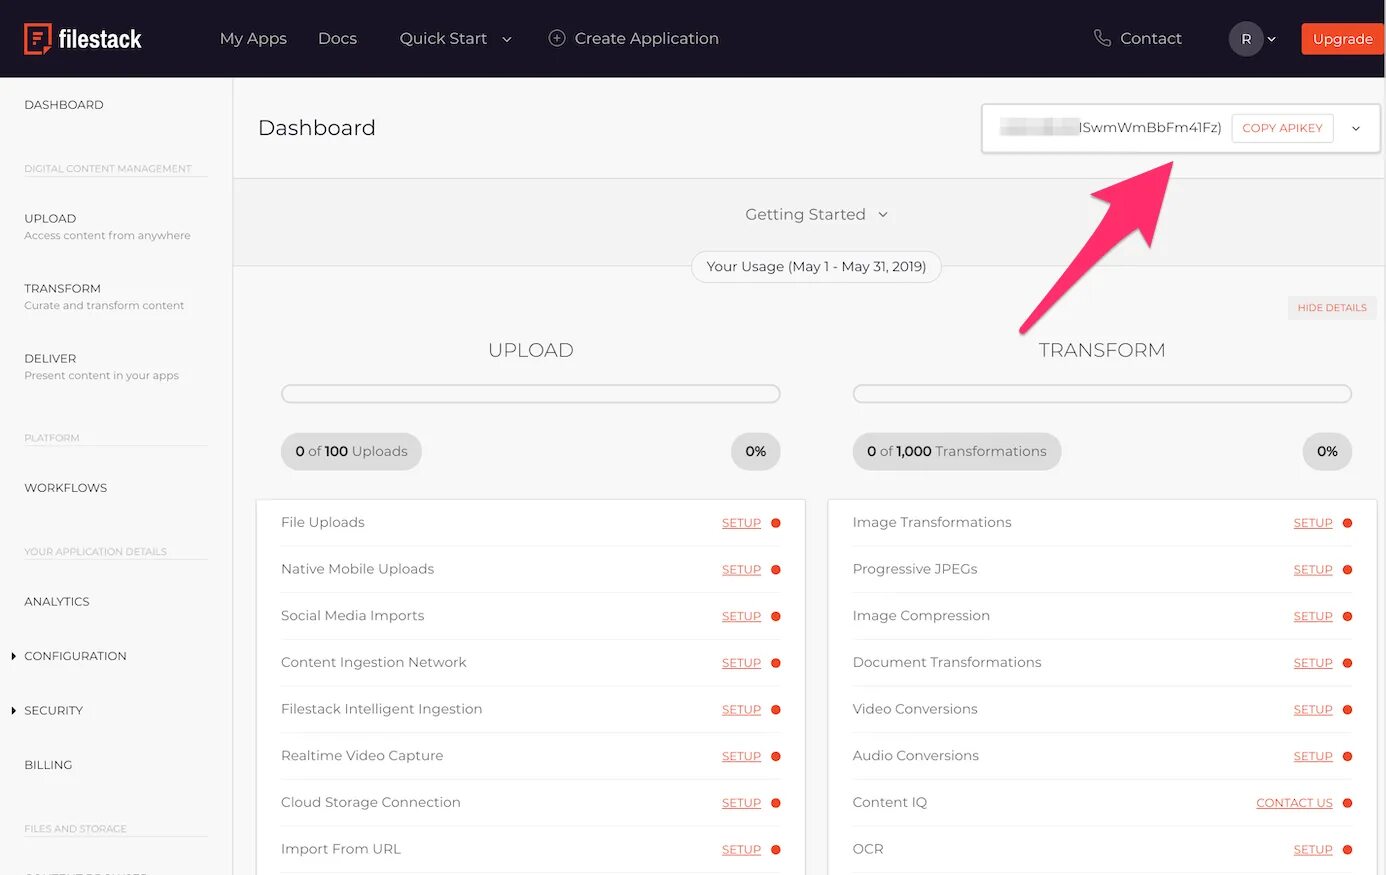Open the API key selector chevron
Viewport: 1386px width, 875px height.
pyautogui.click(x=1356, y=128)
